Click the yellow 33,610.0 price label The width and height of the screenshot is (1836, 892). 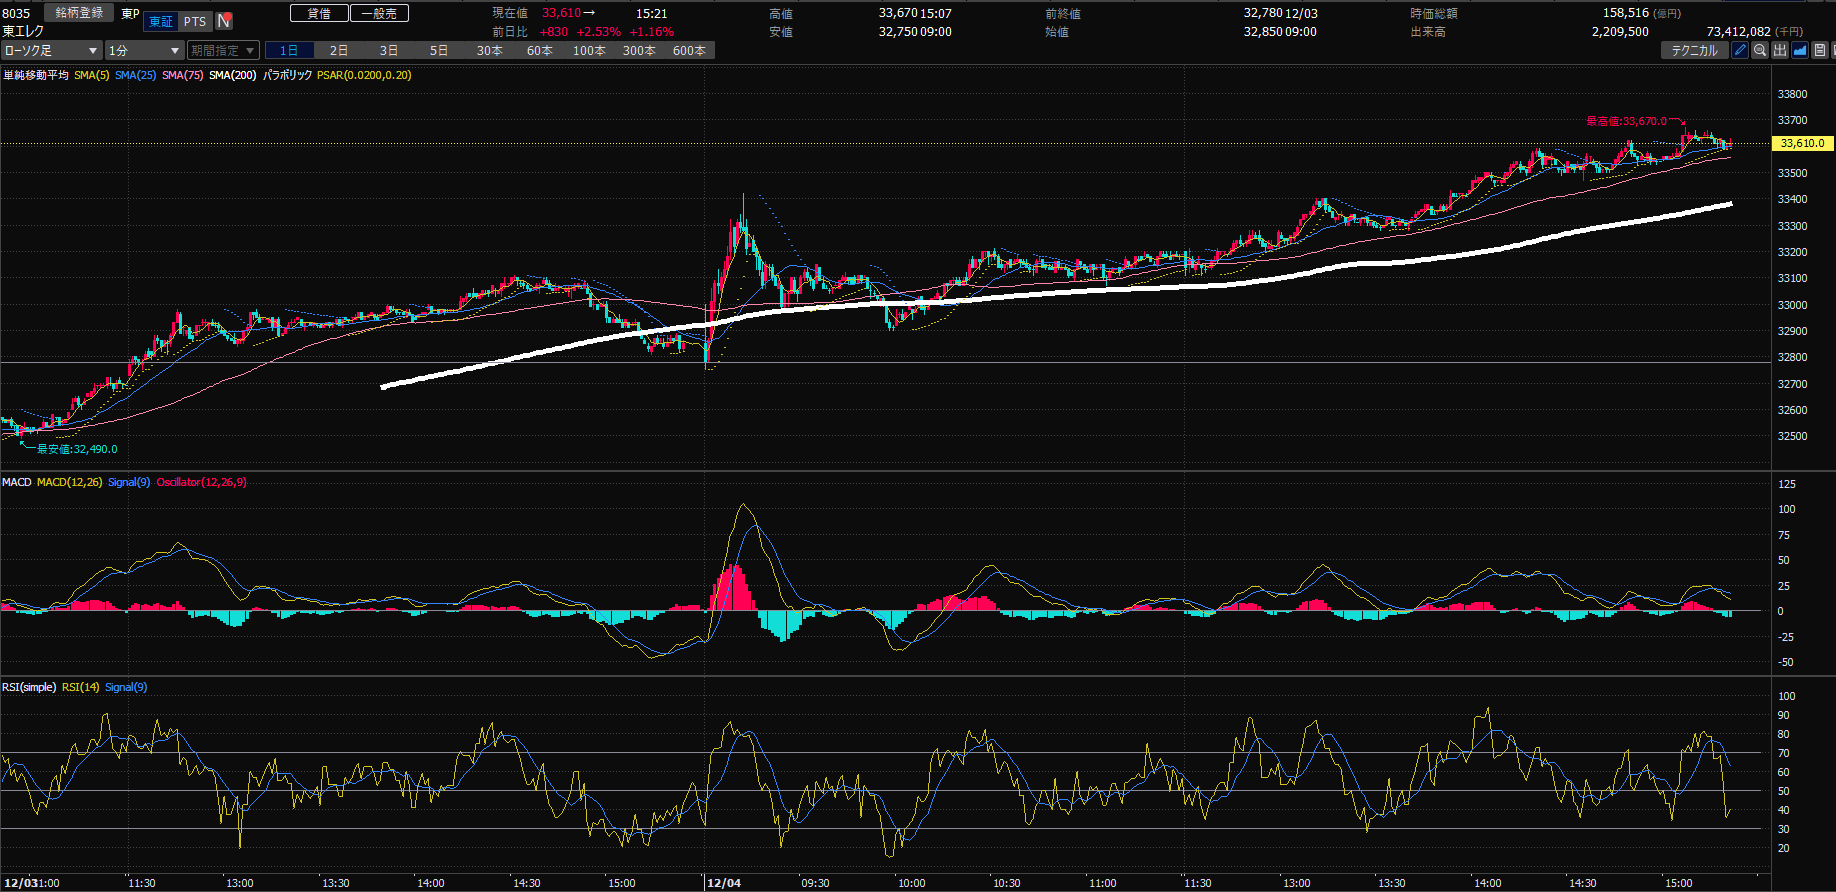click(1802, 143)
